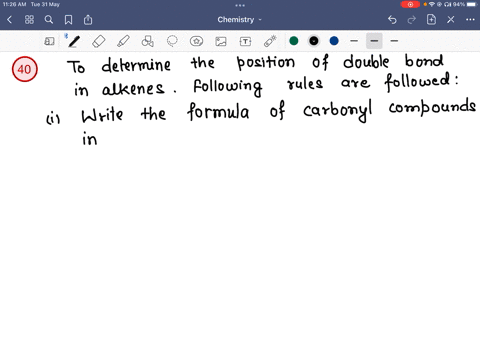
Task: Select the Laser pointer tool
Action: (x=270, y=41)
